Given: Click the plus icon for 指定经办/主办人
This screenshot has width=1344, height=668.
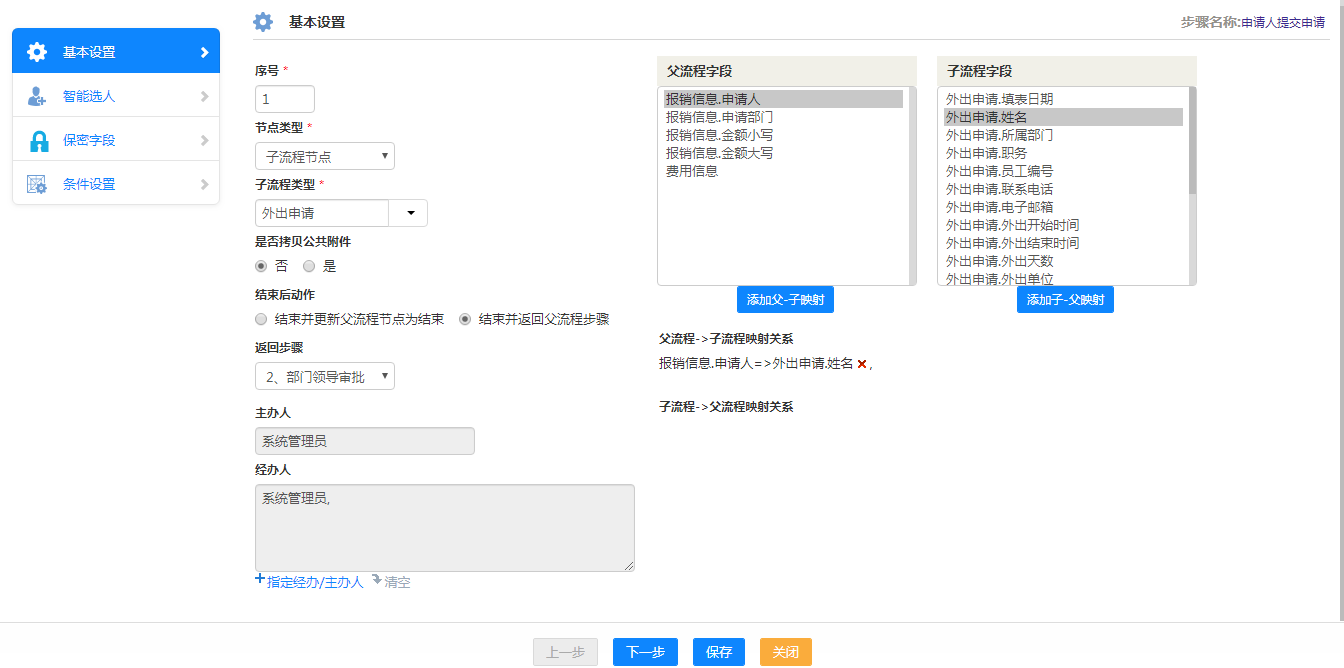Looking at the screenshot, I should click(260, 580).
